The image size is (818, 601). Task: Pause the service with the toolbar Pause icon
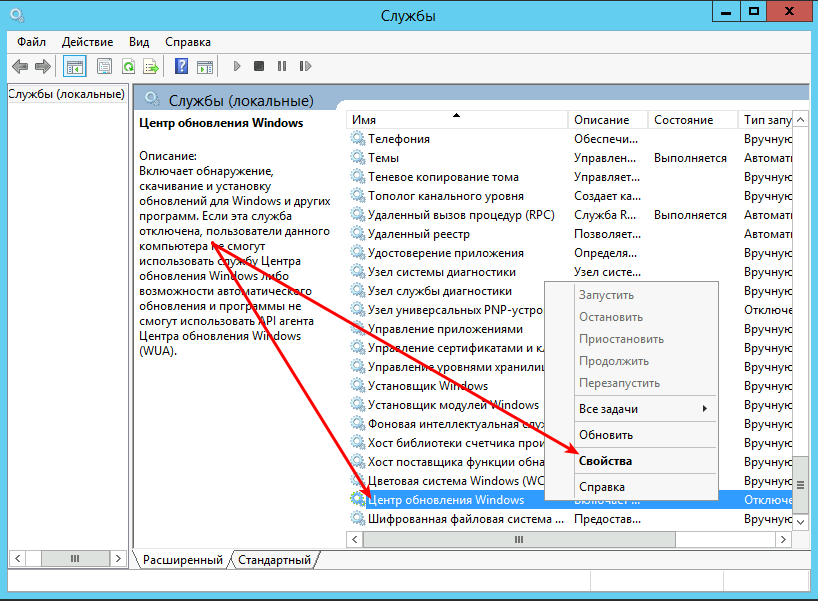pyautogui.click(x=282, y=66)
